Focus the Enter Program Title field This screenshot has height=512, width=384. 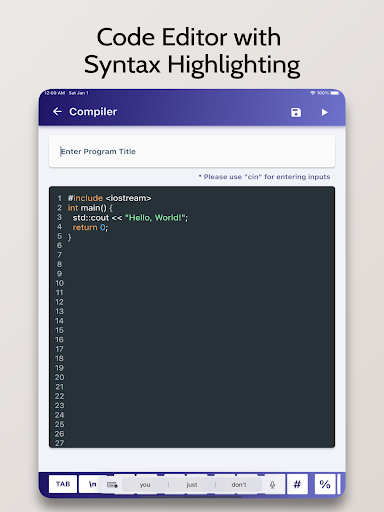[192, 151]
